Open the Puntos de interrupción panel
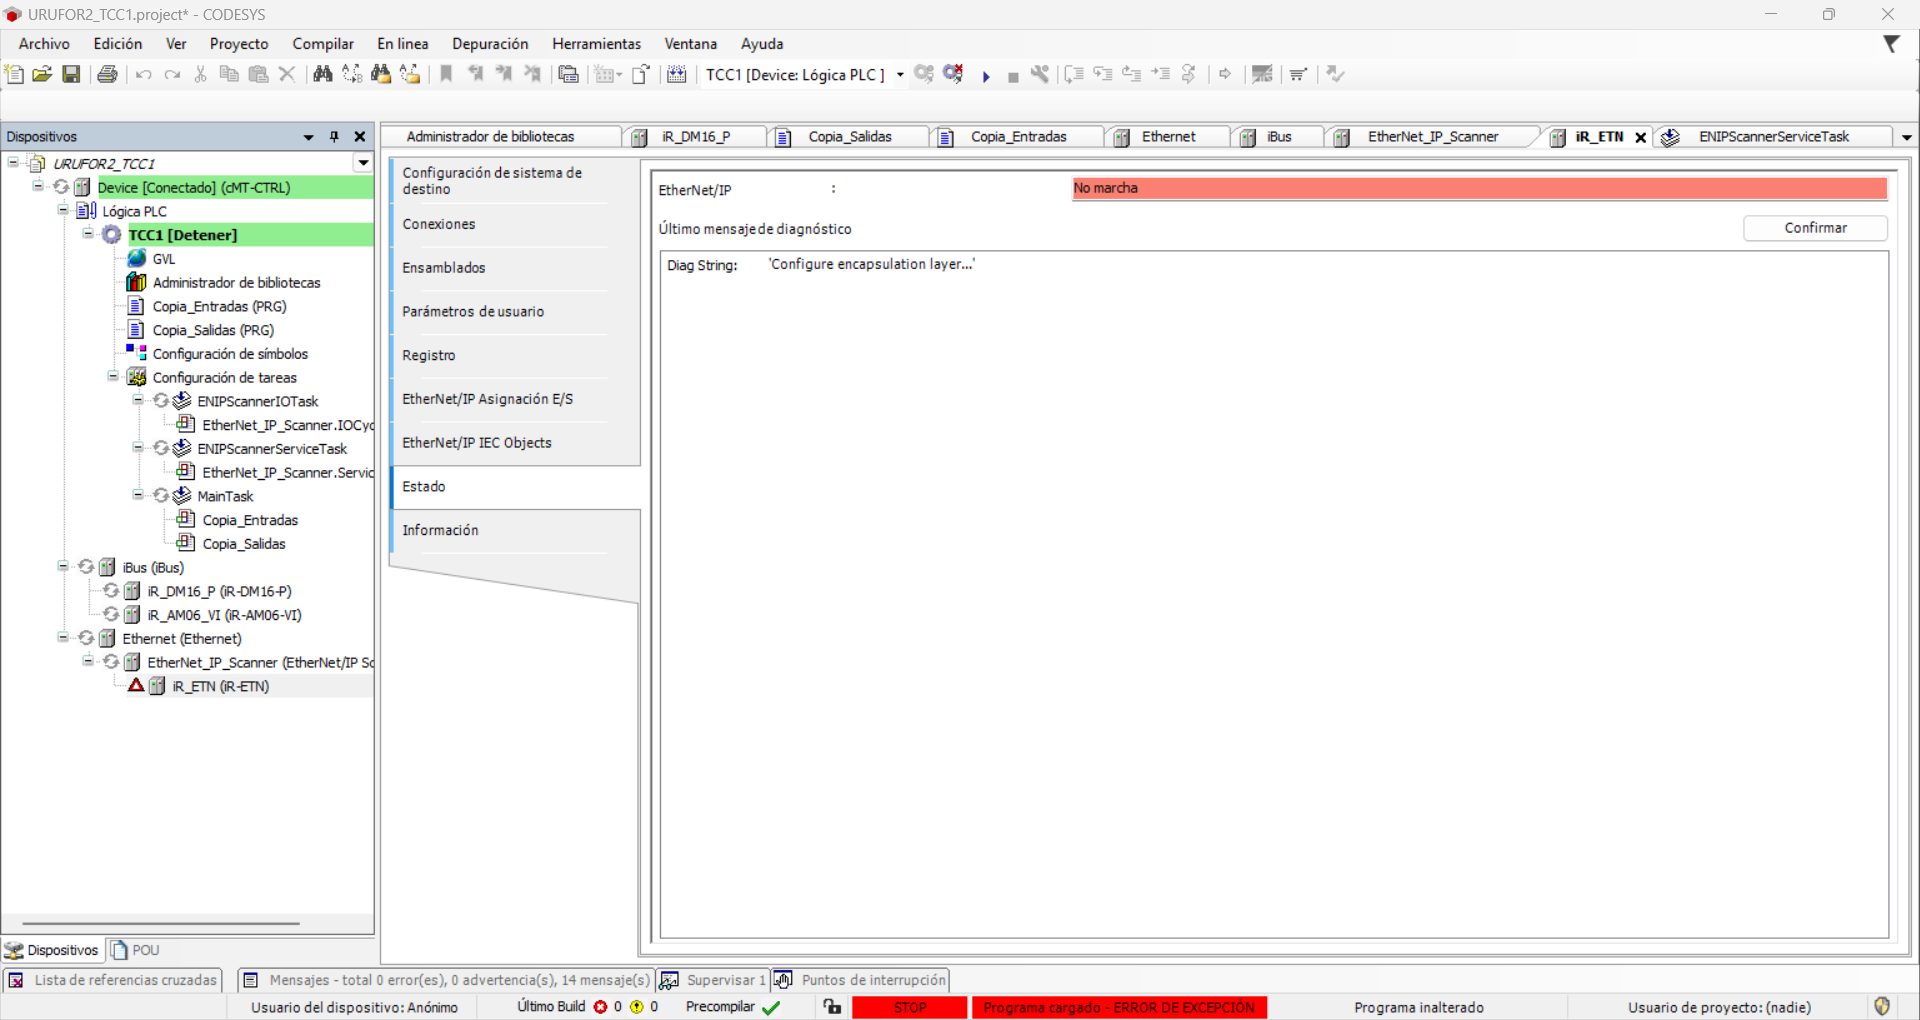This screenshot has height=1020, width=1920. [x=872, y=980]
